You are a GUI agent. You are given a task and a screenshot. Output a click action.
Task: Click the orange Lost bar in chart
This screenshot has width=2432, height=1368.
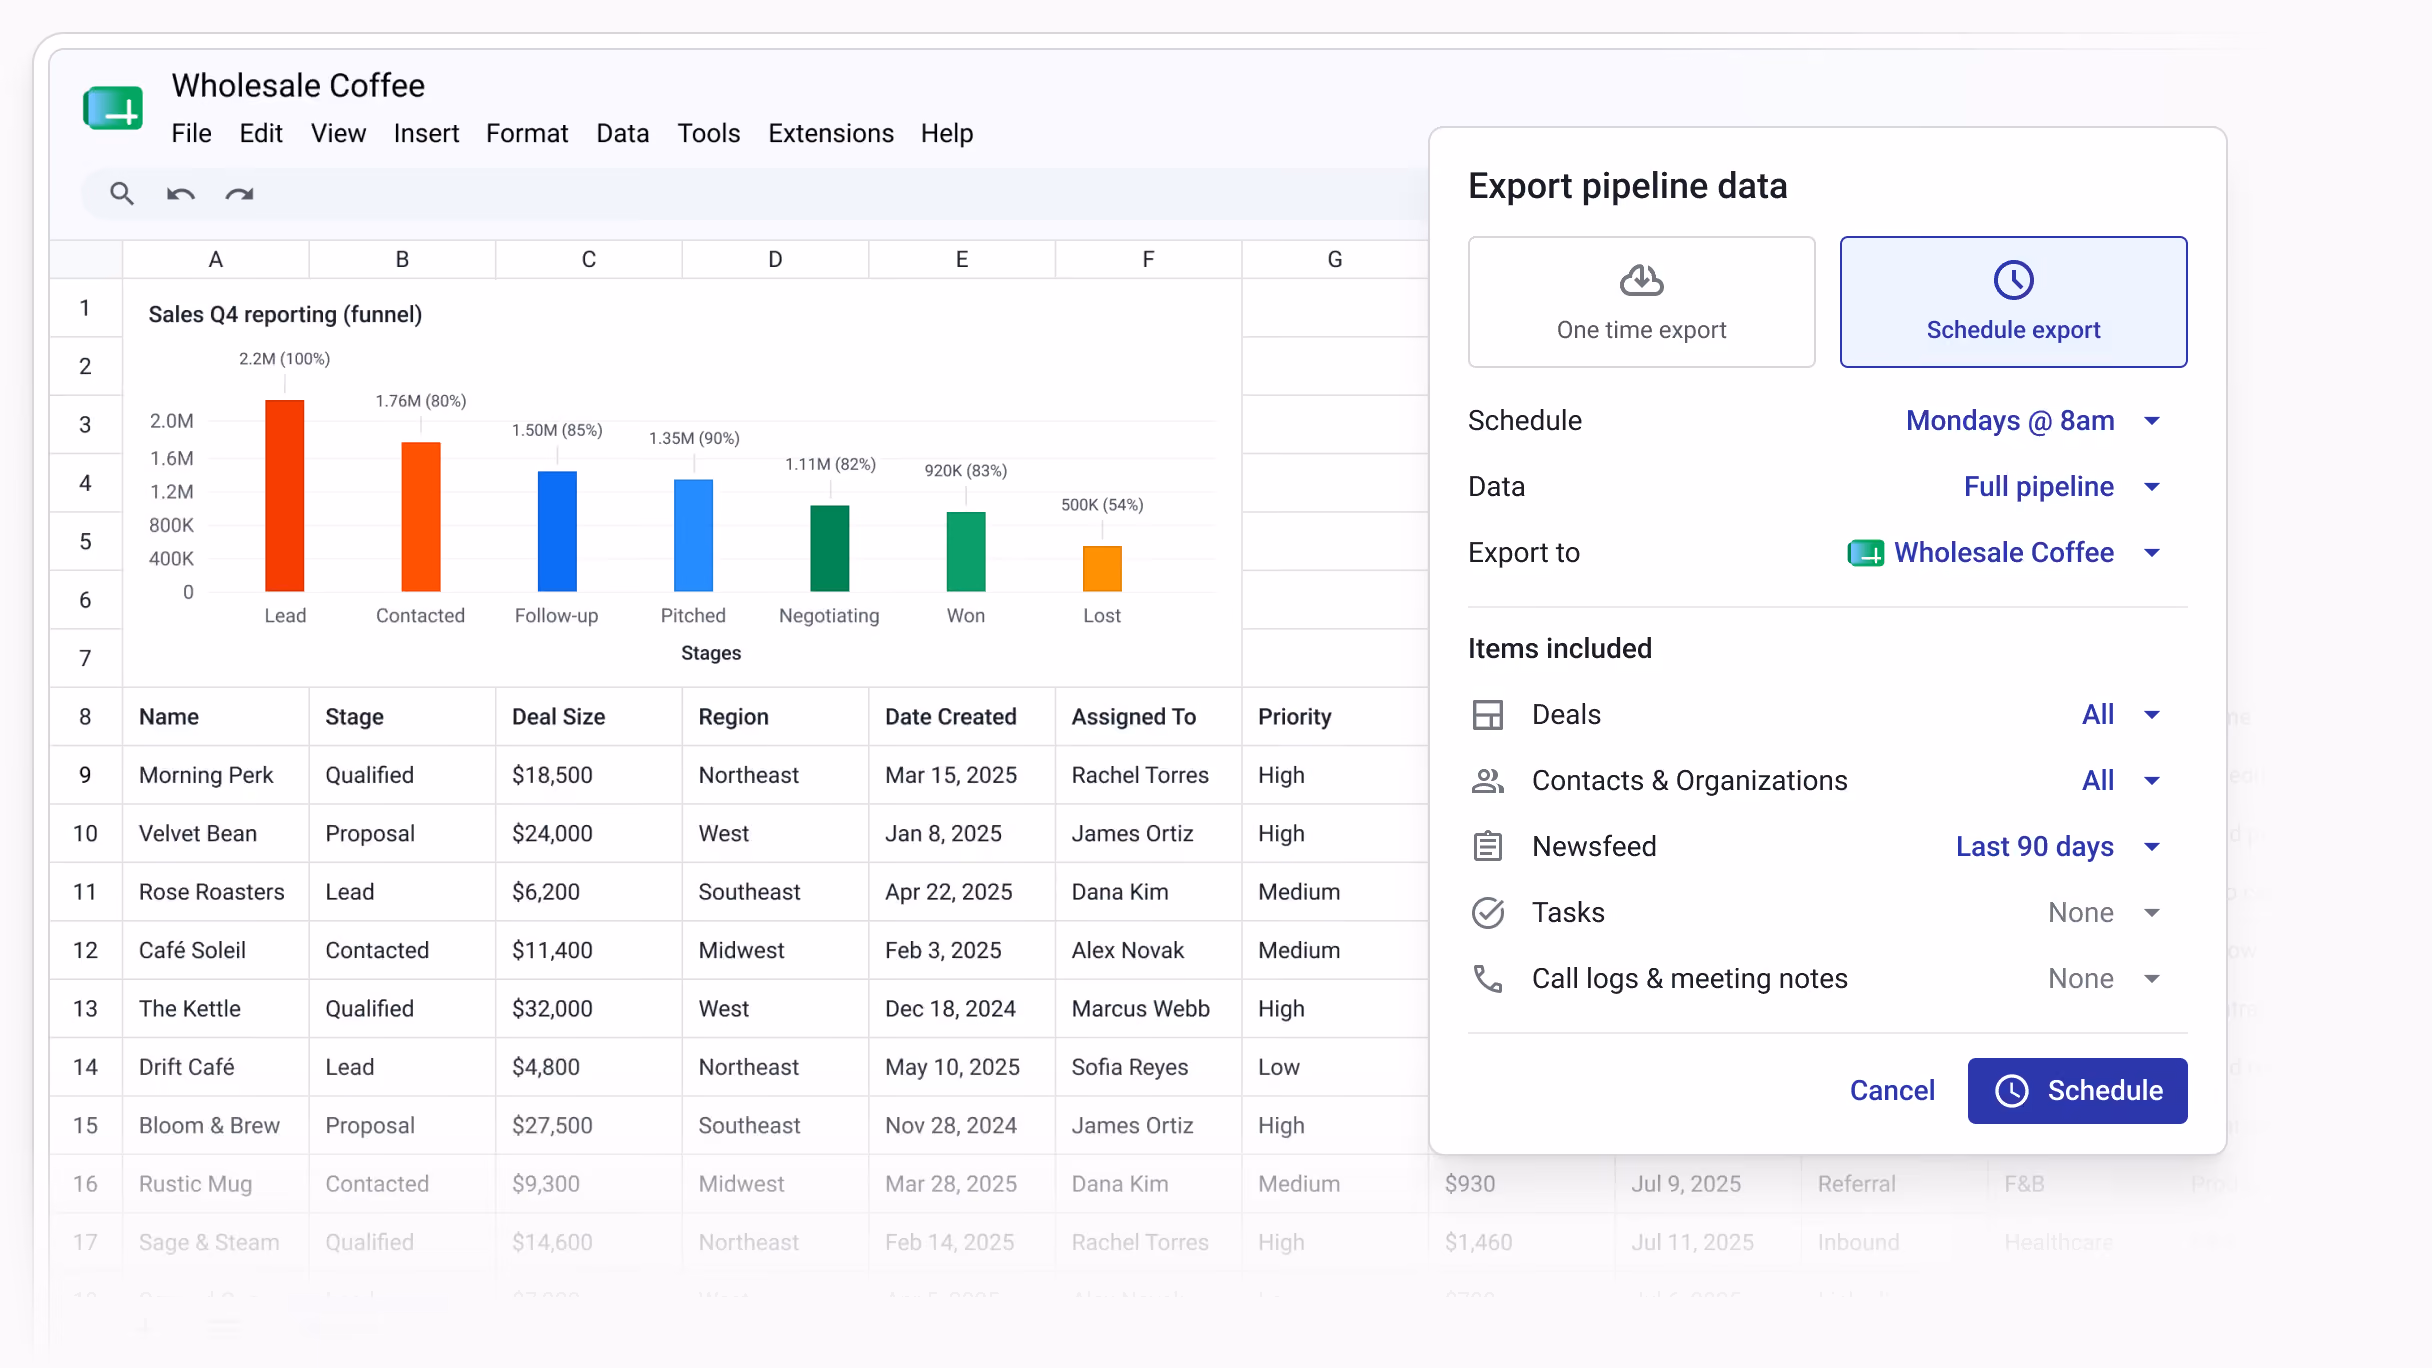tap(1102, 569)
